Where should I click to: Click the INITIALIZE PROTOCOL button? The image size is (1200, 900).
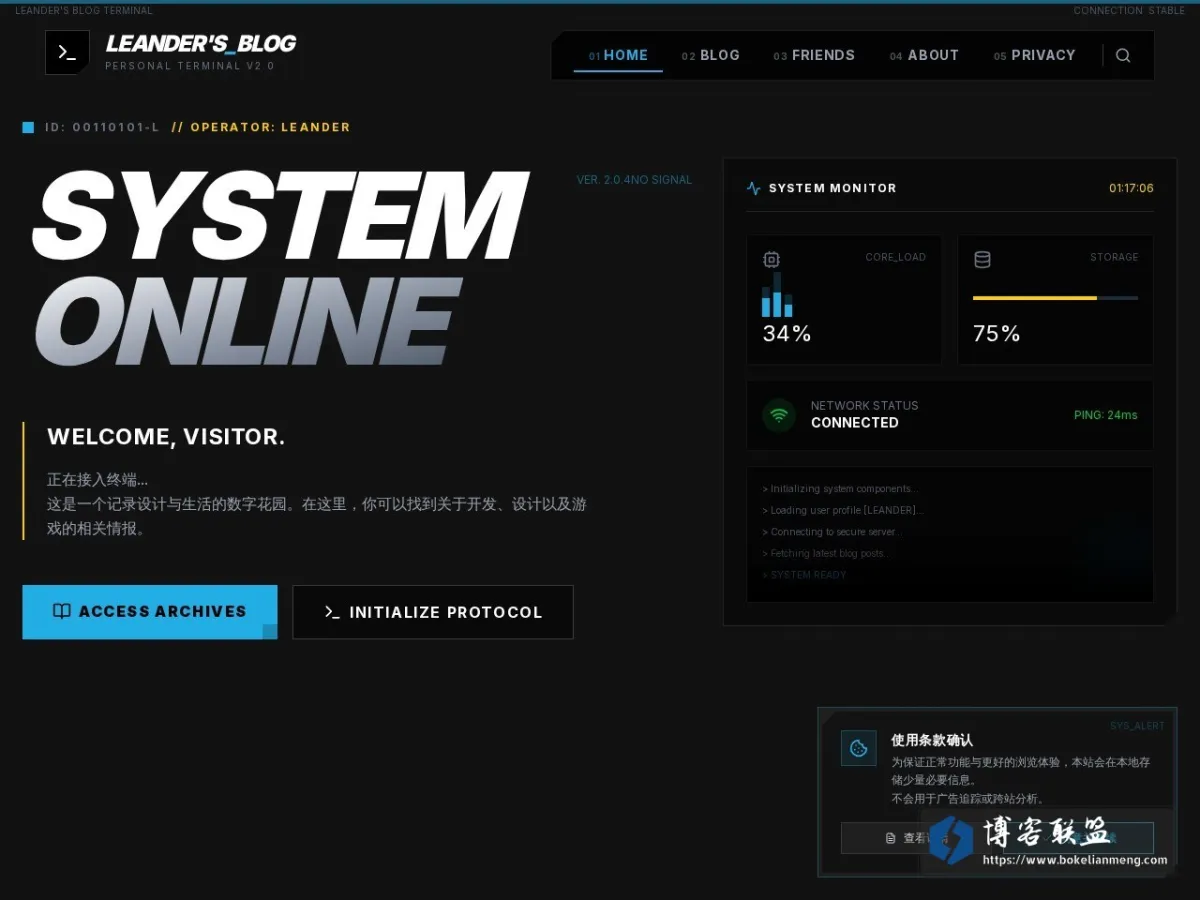click(x=433, y=612)
